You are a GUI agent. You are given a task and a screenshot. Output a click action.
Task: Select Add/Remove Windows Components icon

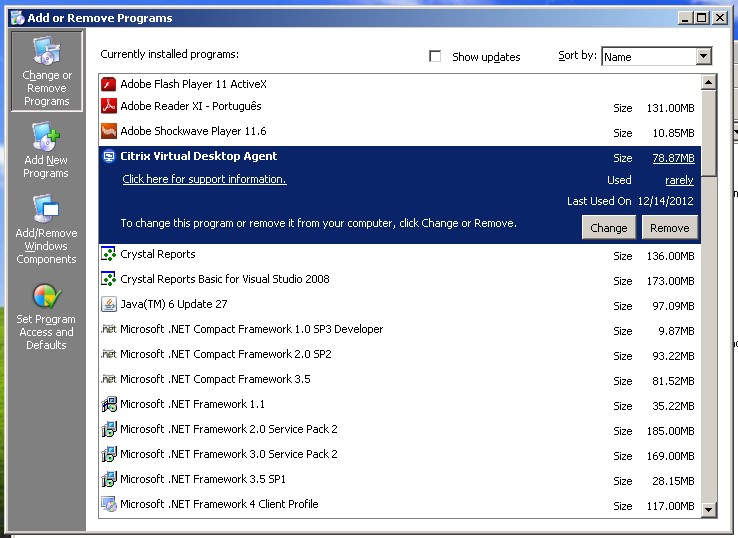point(46,210)
